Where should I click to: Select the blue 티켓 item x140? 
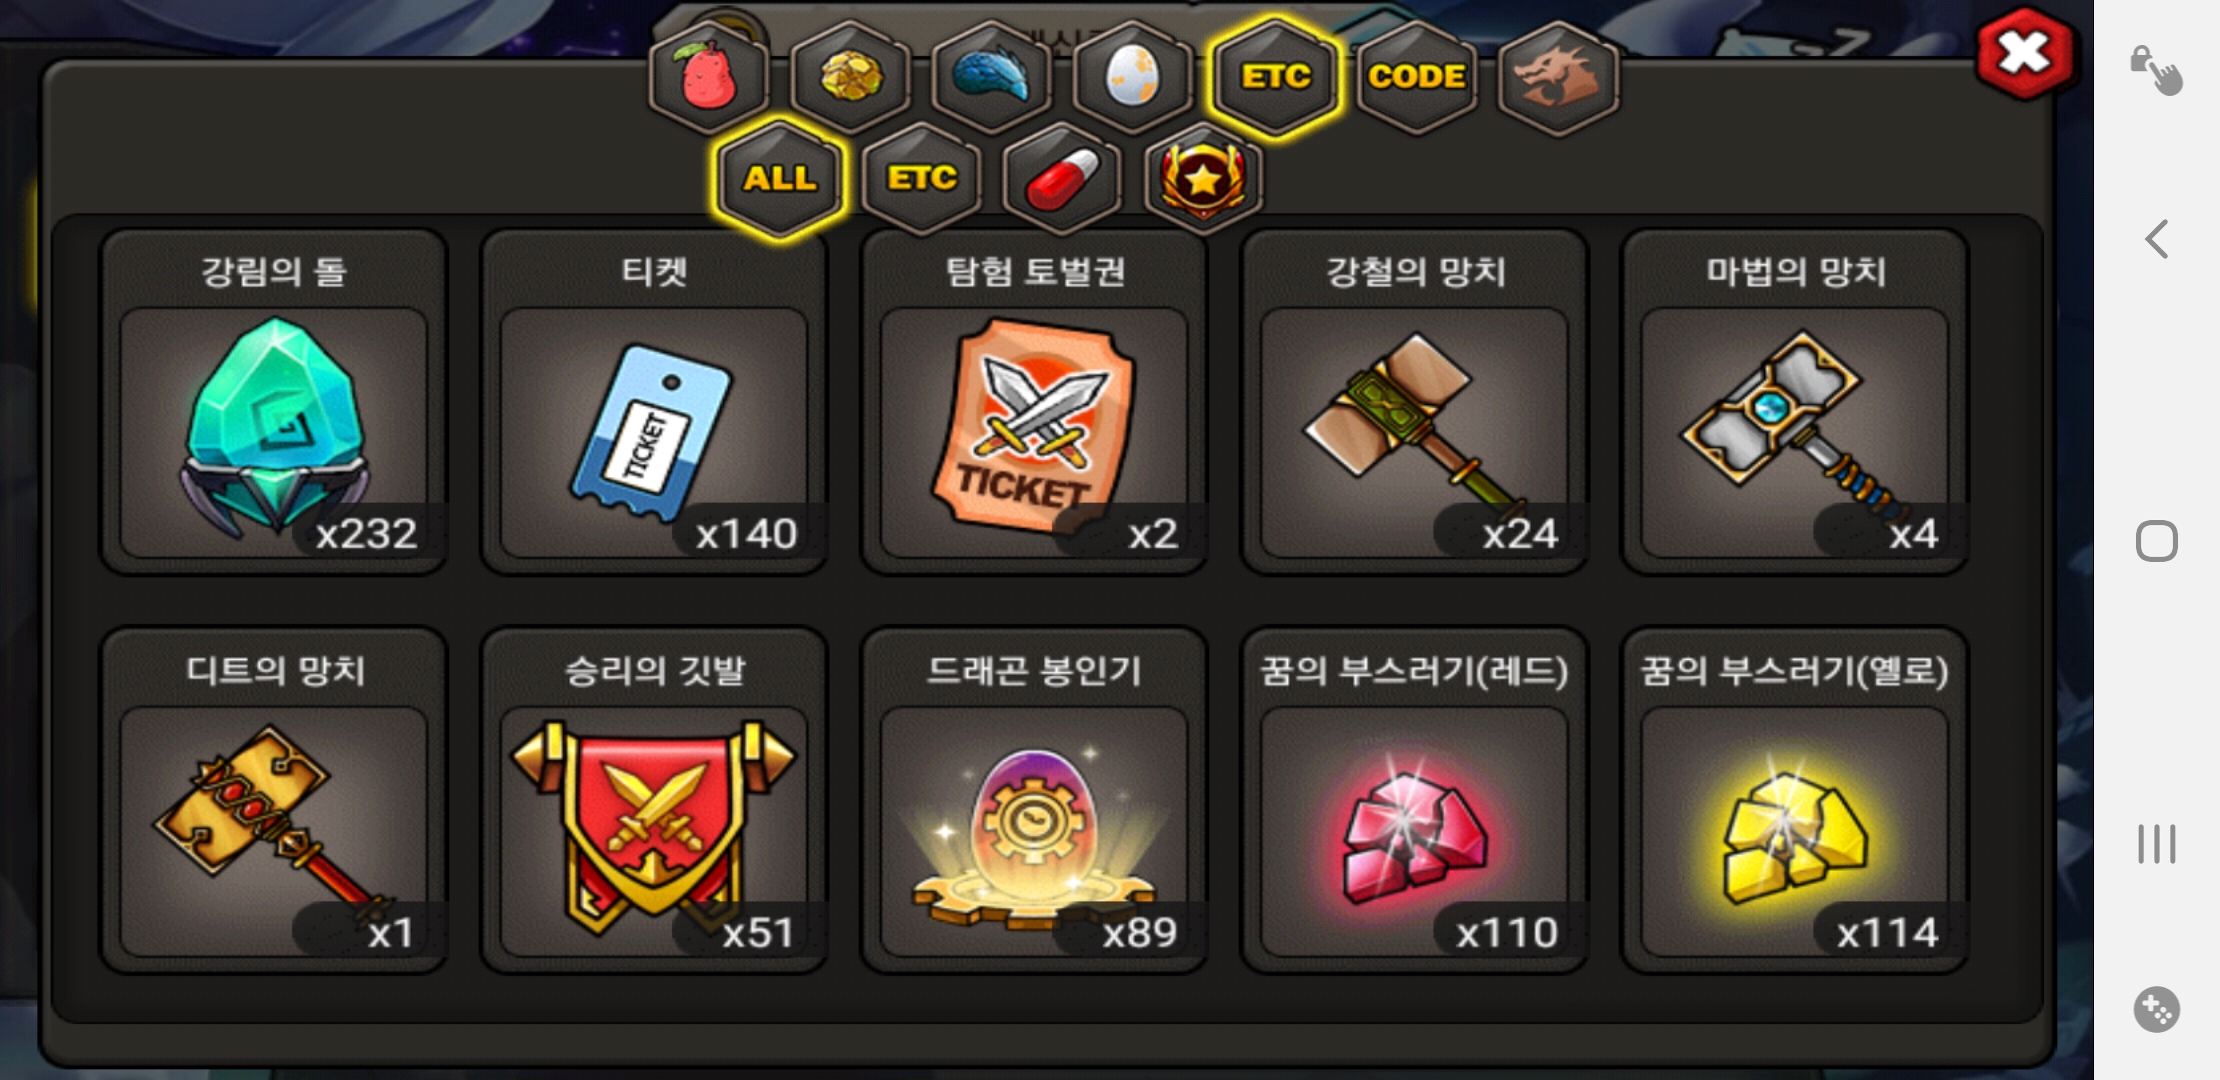(654, 402)
